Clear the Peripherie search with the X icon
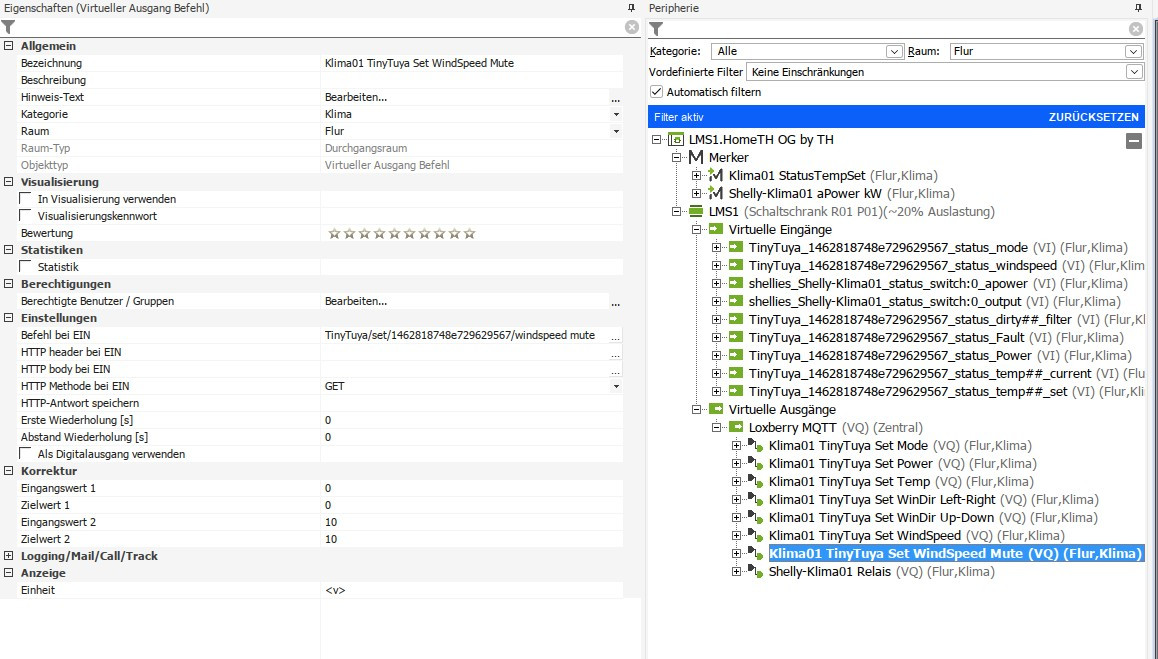The width and height of the screenshot is (1158, 659). [1136, 29]
